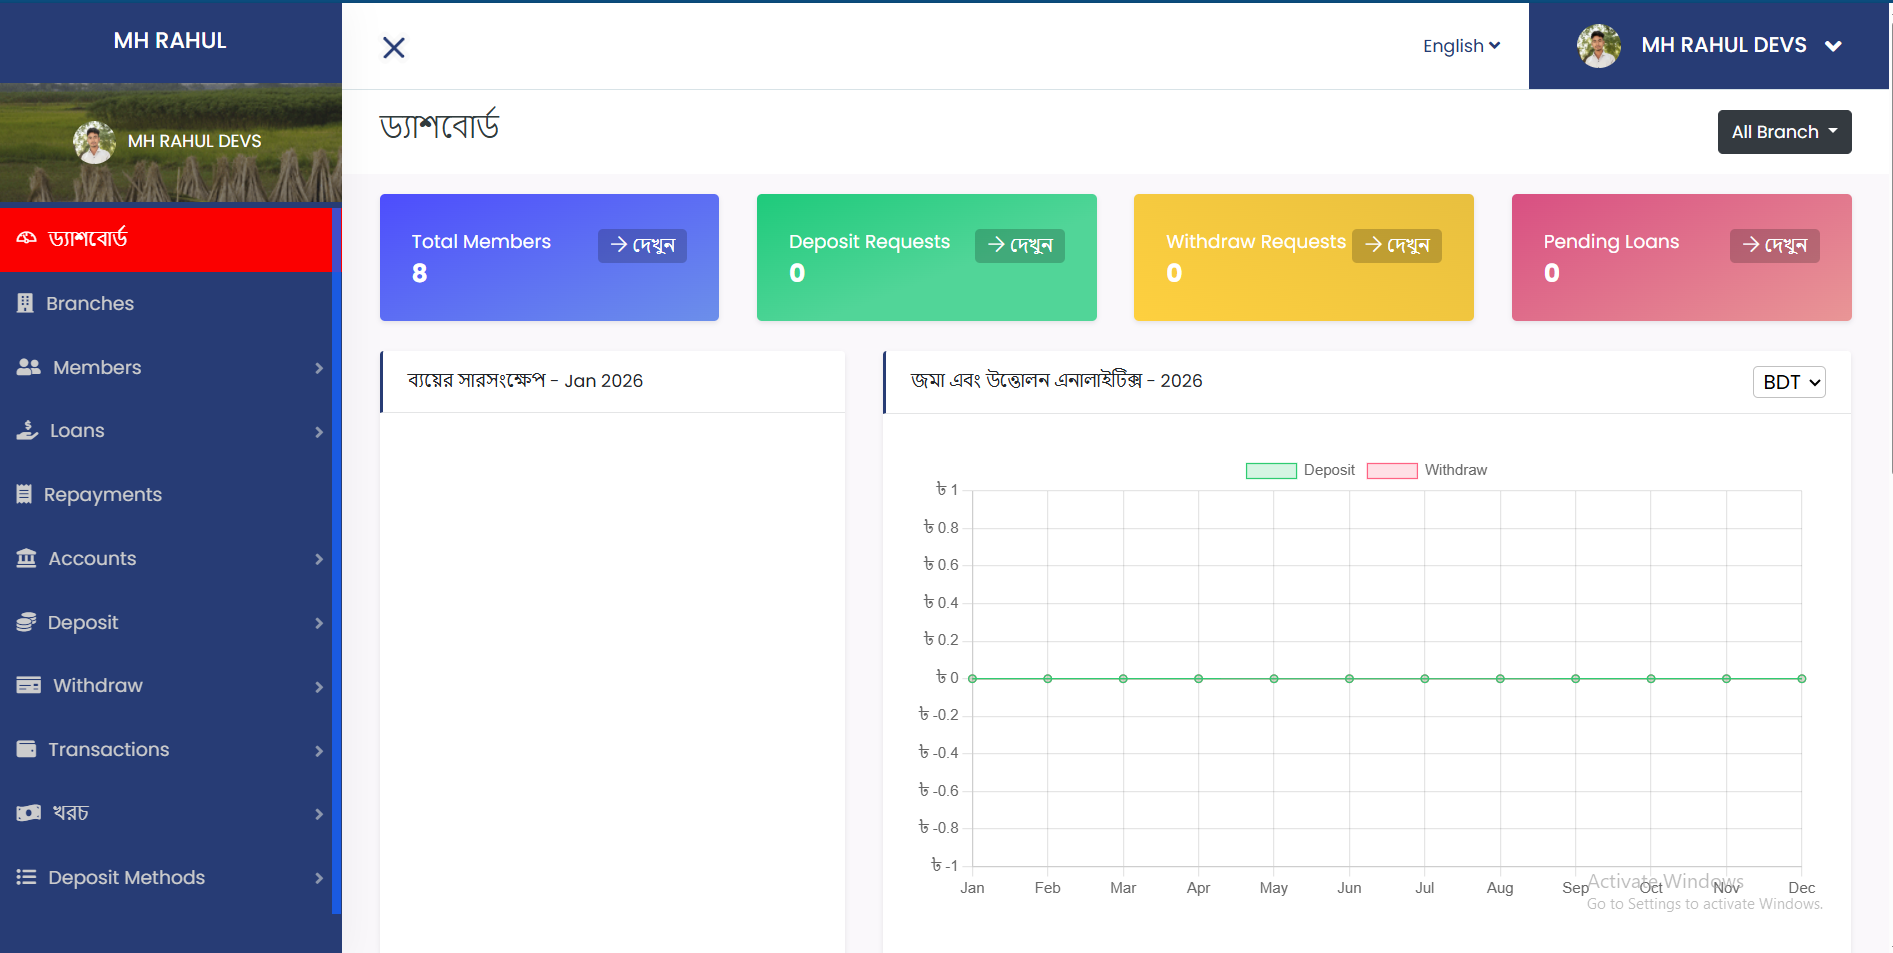Click the Jun data point on chart
Image resolution: width=1893 pixels, height=953 pixels.
[1349, 679]
